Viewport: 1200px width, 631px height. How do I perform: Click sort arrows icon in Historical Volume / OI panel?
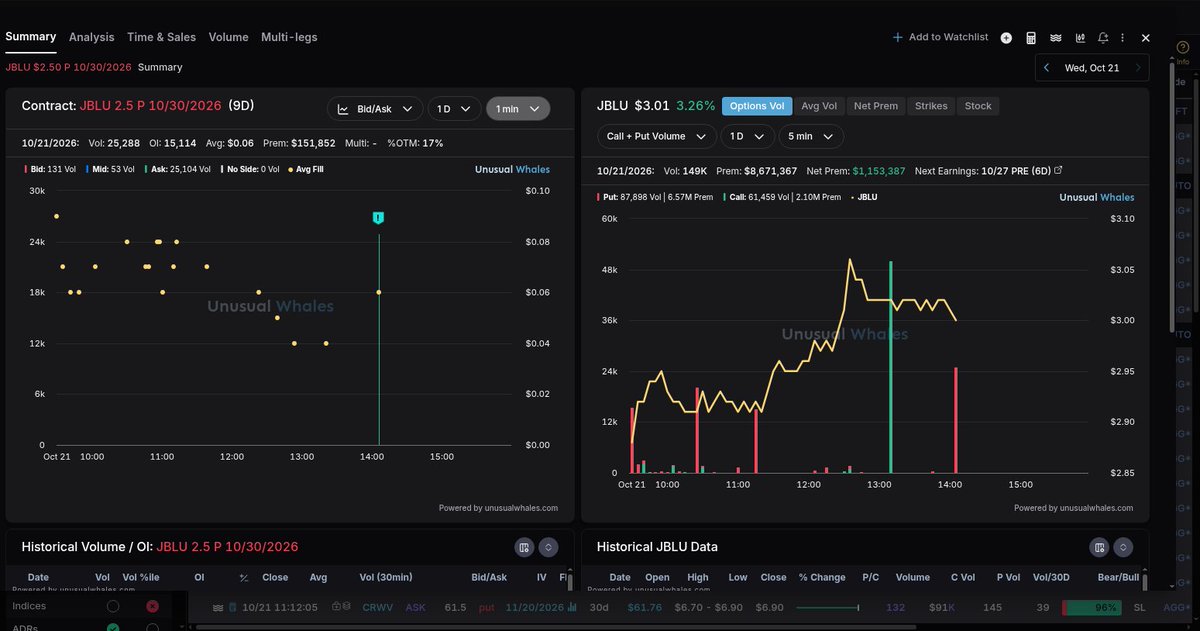click(x=548, y=547)
